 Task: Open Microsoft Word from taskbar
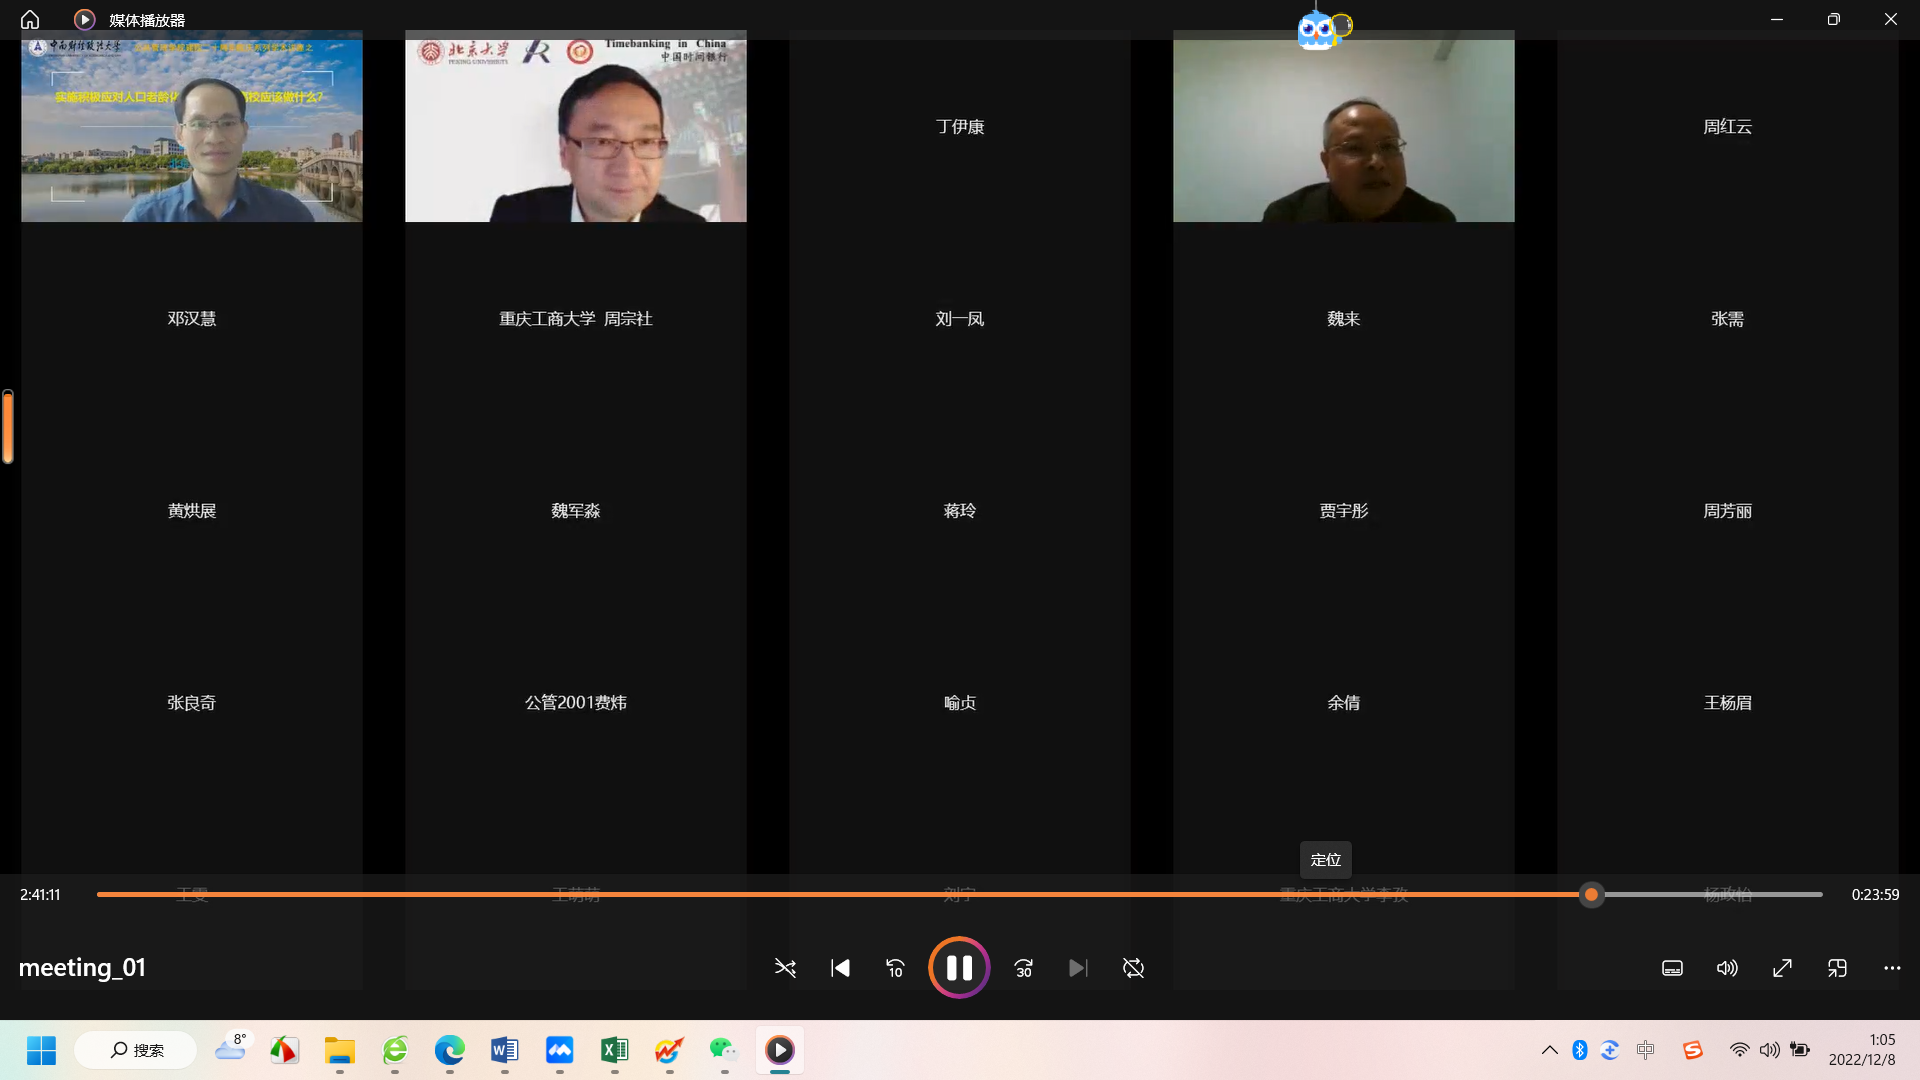pyautogui.click(x=504, y=1050)
